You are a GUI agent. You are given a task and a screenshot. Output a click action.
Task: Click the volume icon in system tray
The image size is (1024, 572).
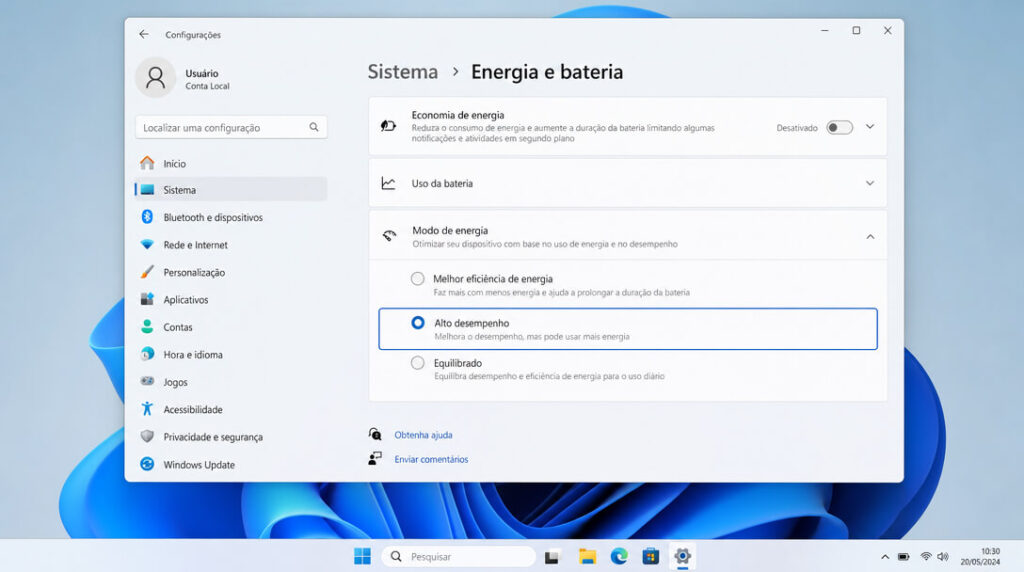(x=942, y=557)
